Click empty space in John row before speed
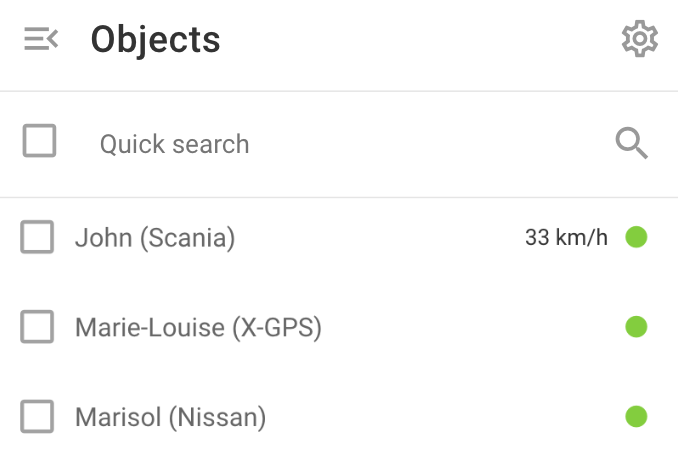 381,237
